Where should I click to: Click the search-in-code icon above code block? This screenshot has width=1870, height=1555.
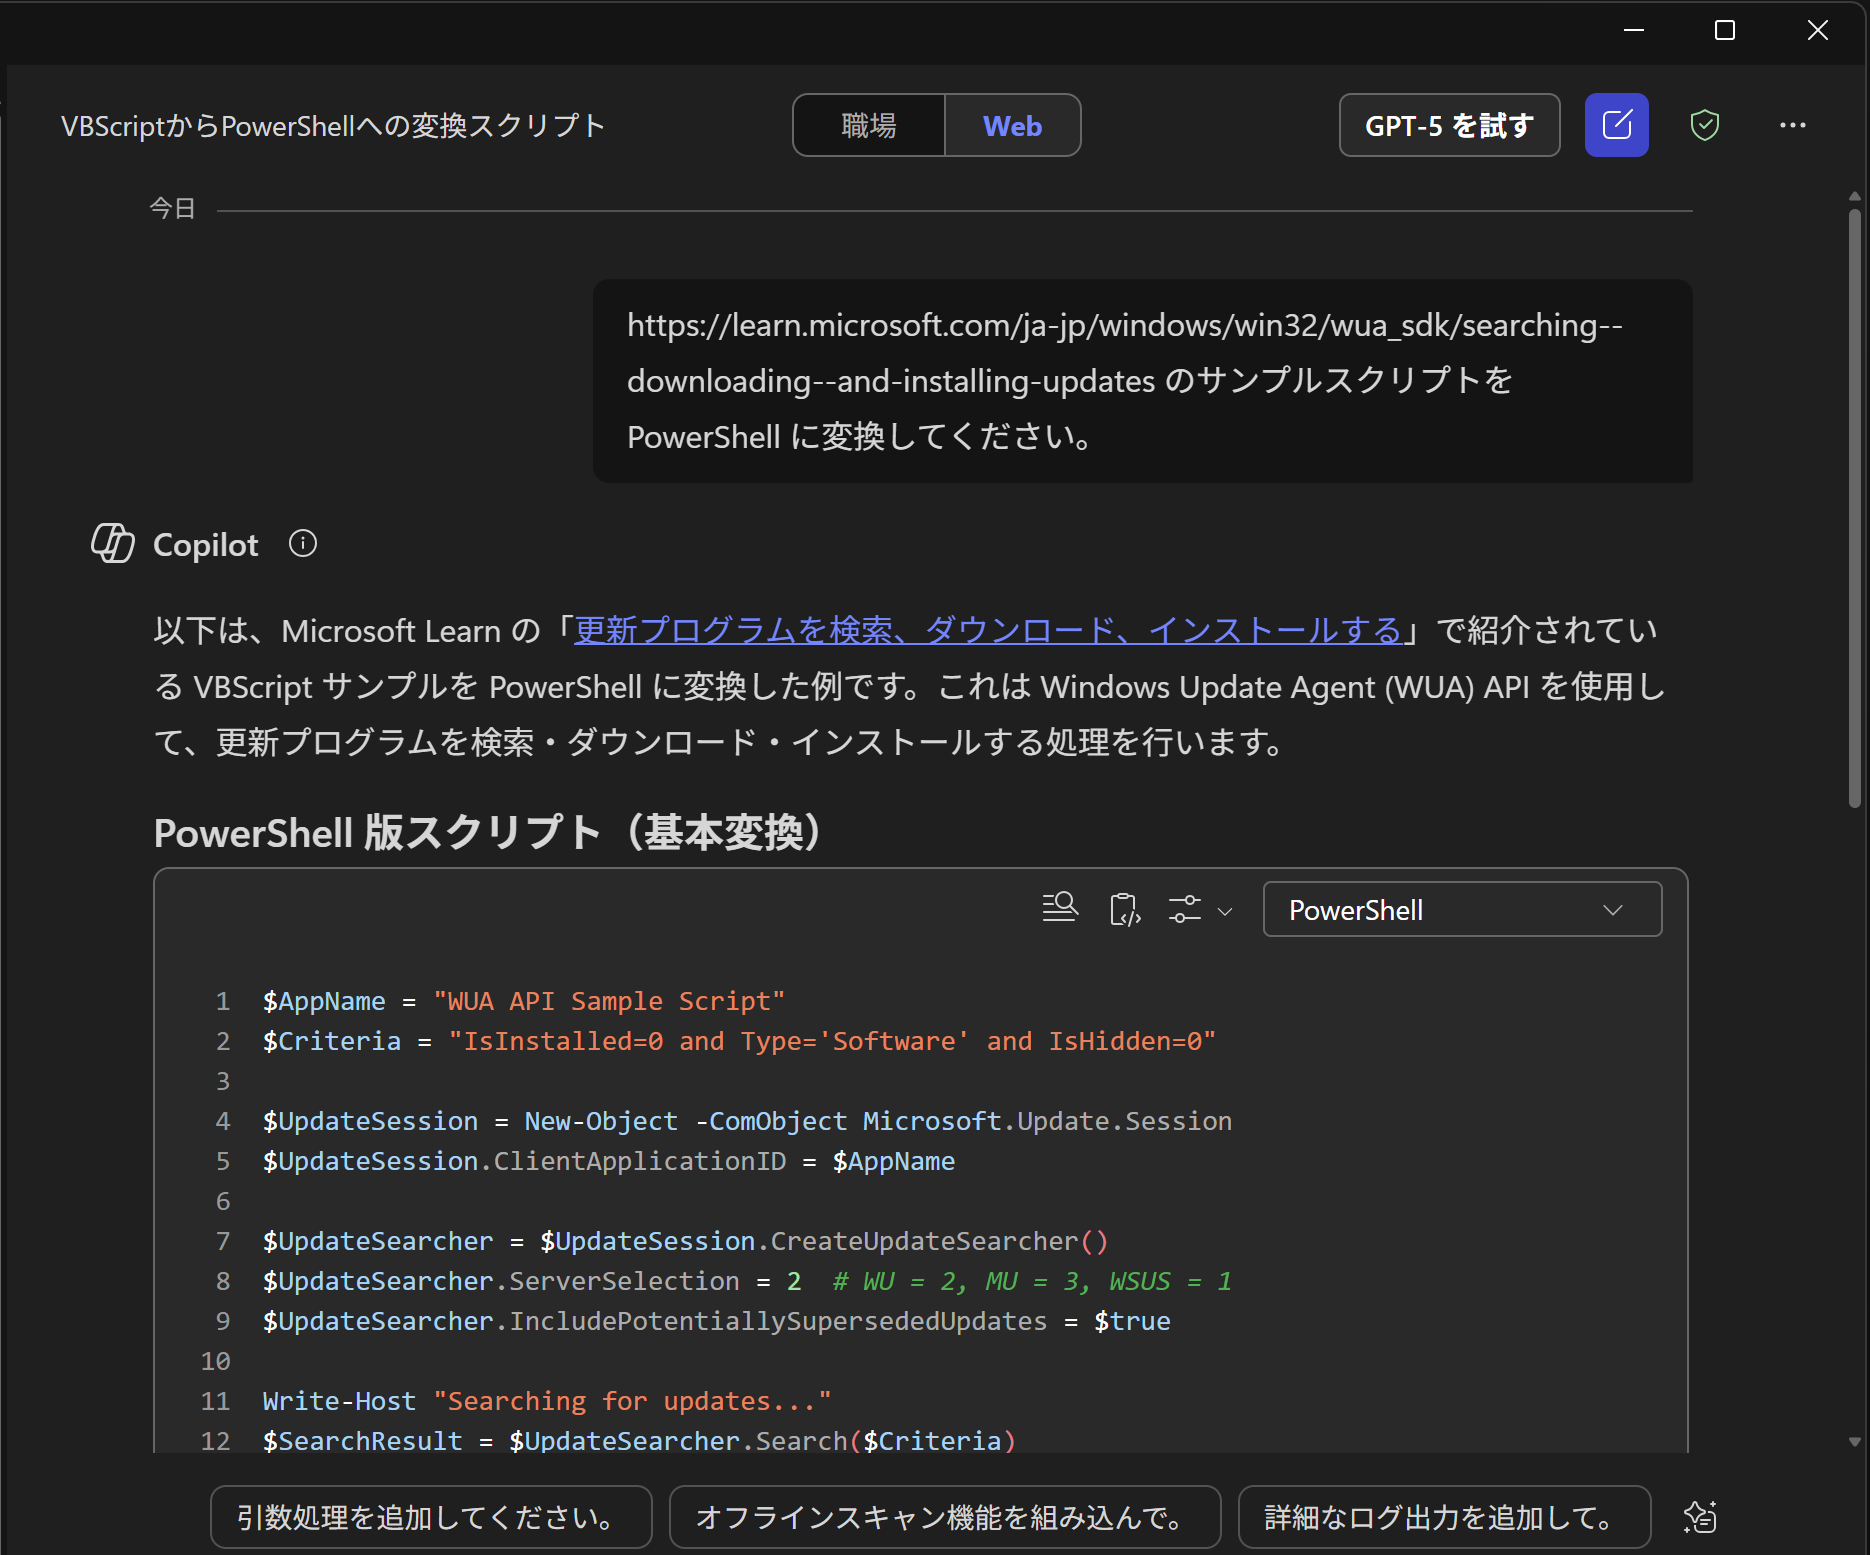tap(1060, 908)
